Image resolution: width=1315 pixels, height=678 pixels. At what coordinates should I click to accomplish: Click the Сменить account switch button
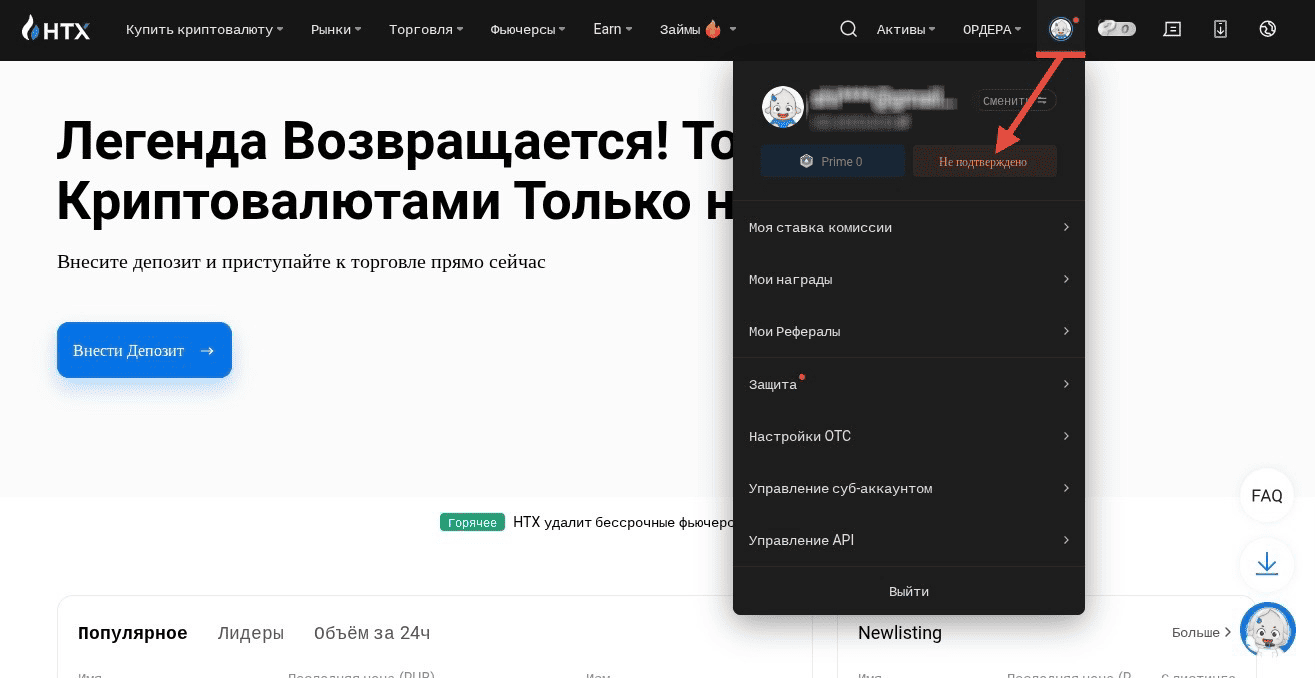tap(1015, 100)
